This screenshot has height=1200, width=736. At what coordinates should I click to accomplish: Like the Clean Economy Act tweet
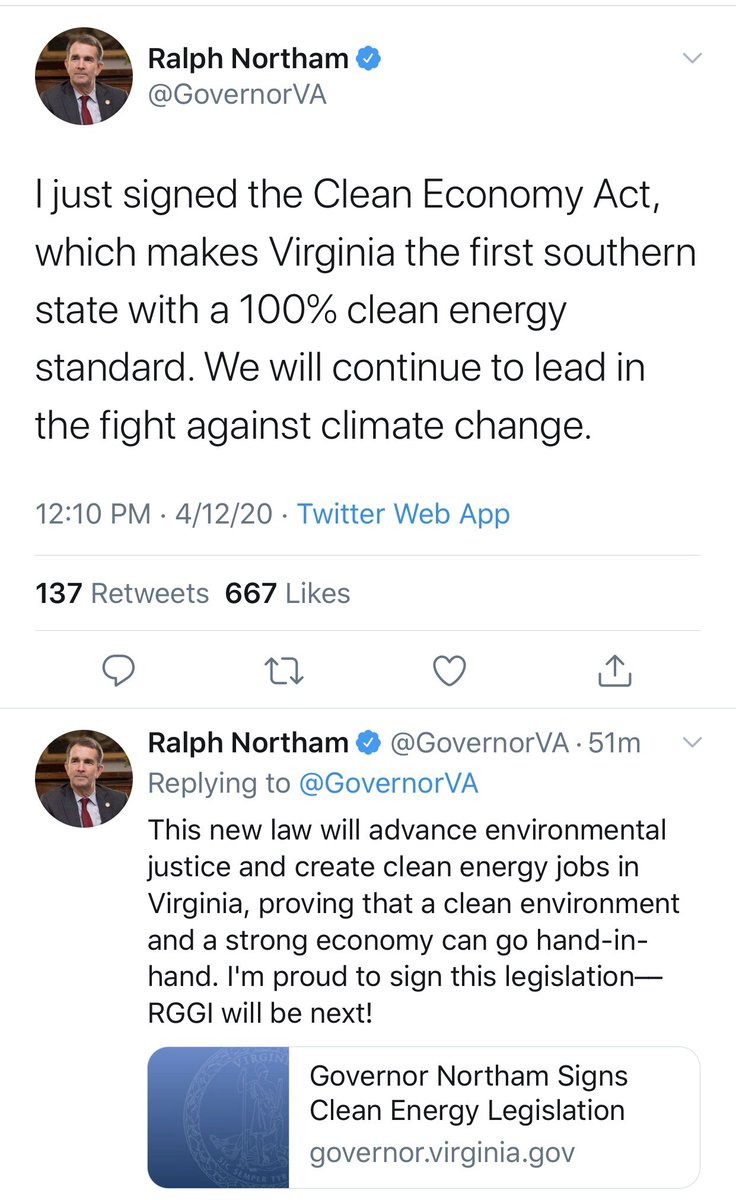pos(451,672)
